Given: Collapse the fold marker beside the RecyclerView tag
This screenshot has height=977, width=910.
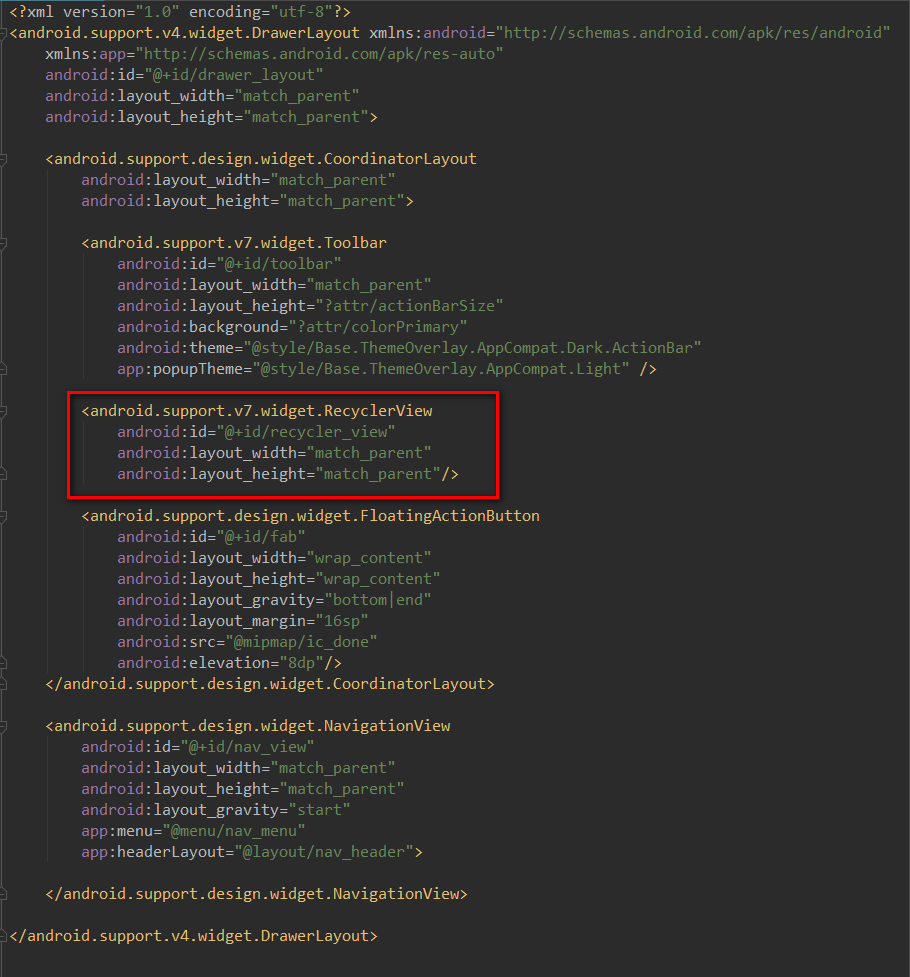Looking at the screenshot, I should tap(3, 412).
